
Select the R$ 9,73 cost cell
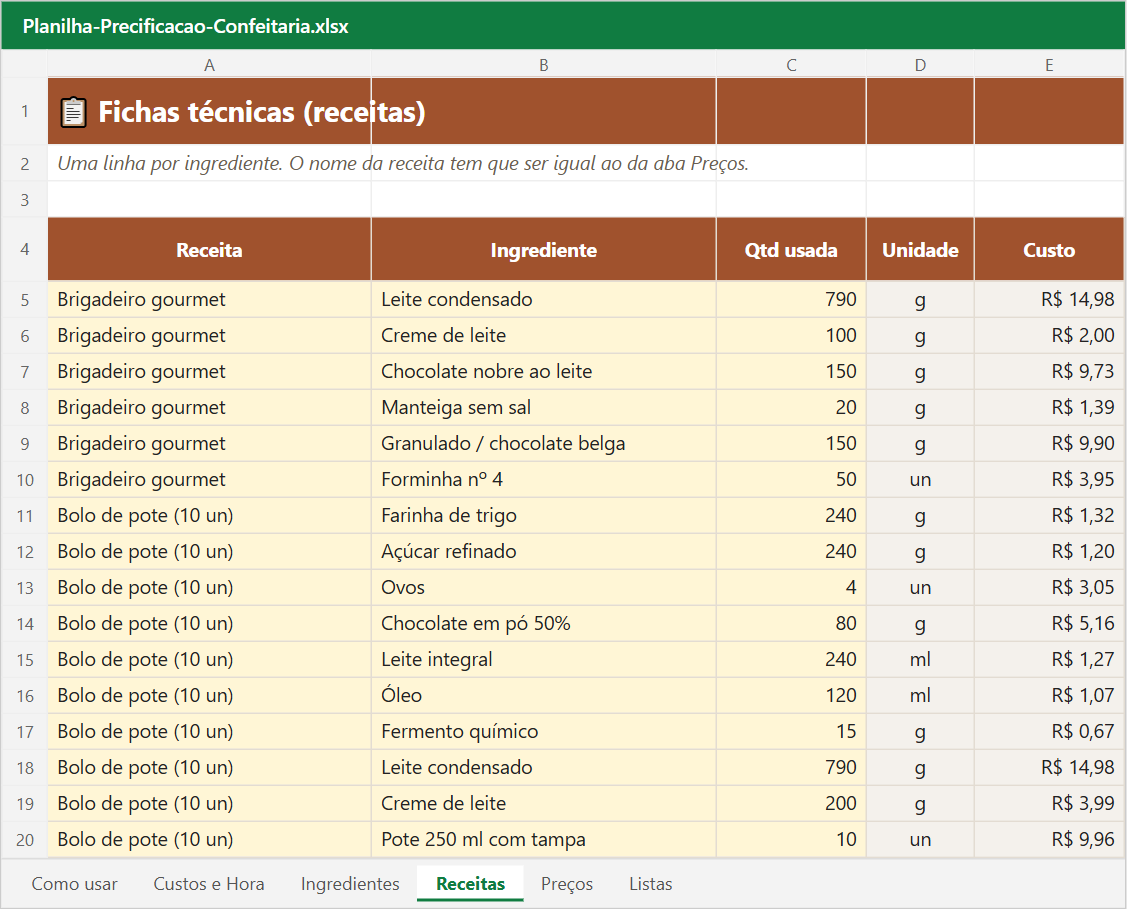point(1049,372)
